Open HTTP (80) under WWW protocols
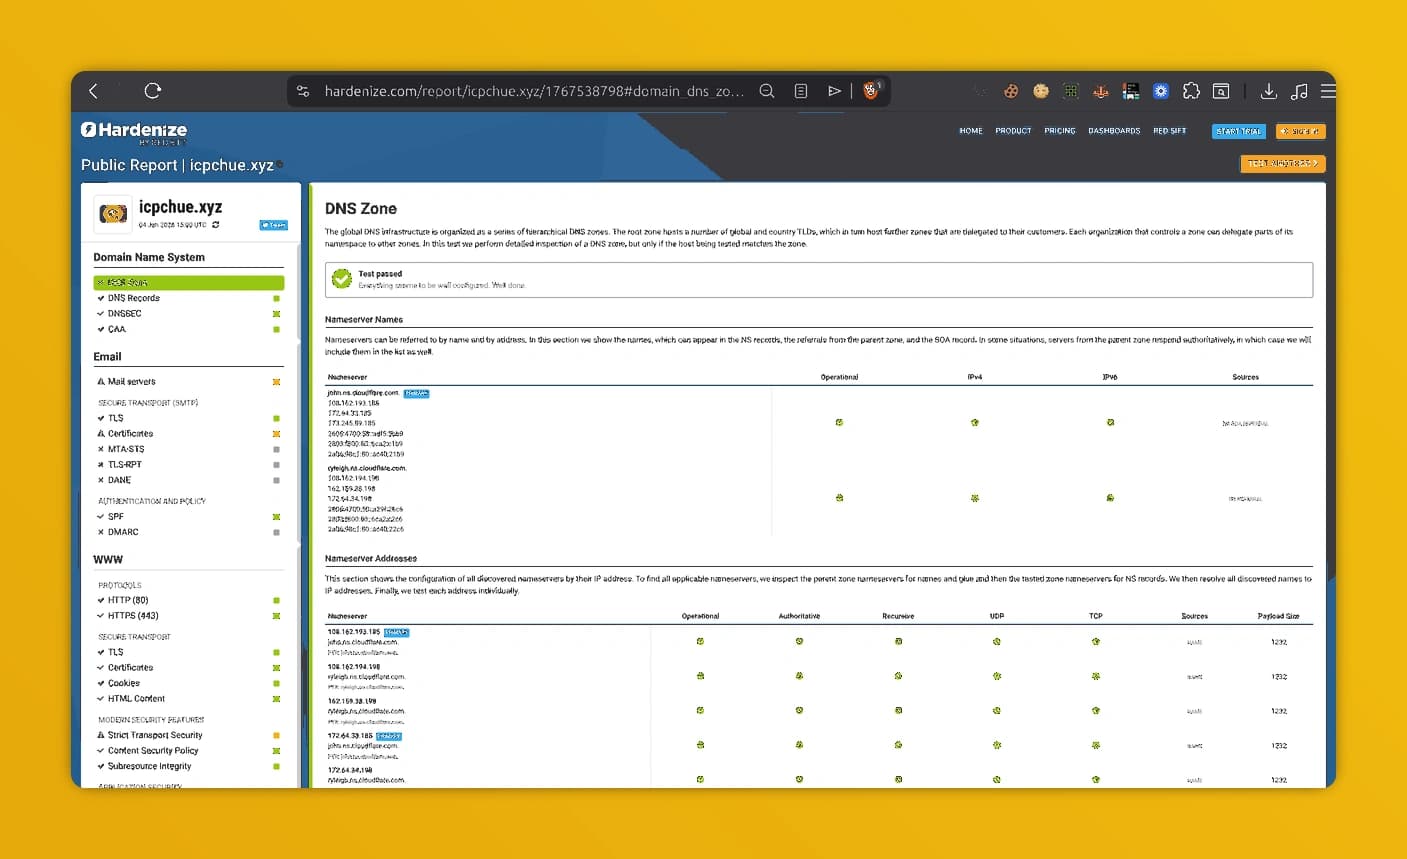The image size is (1407, 859). pyautogui.click(x=128, y=600)
